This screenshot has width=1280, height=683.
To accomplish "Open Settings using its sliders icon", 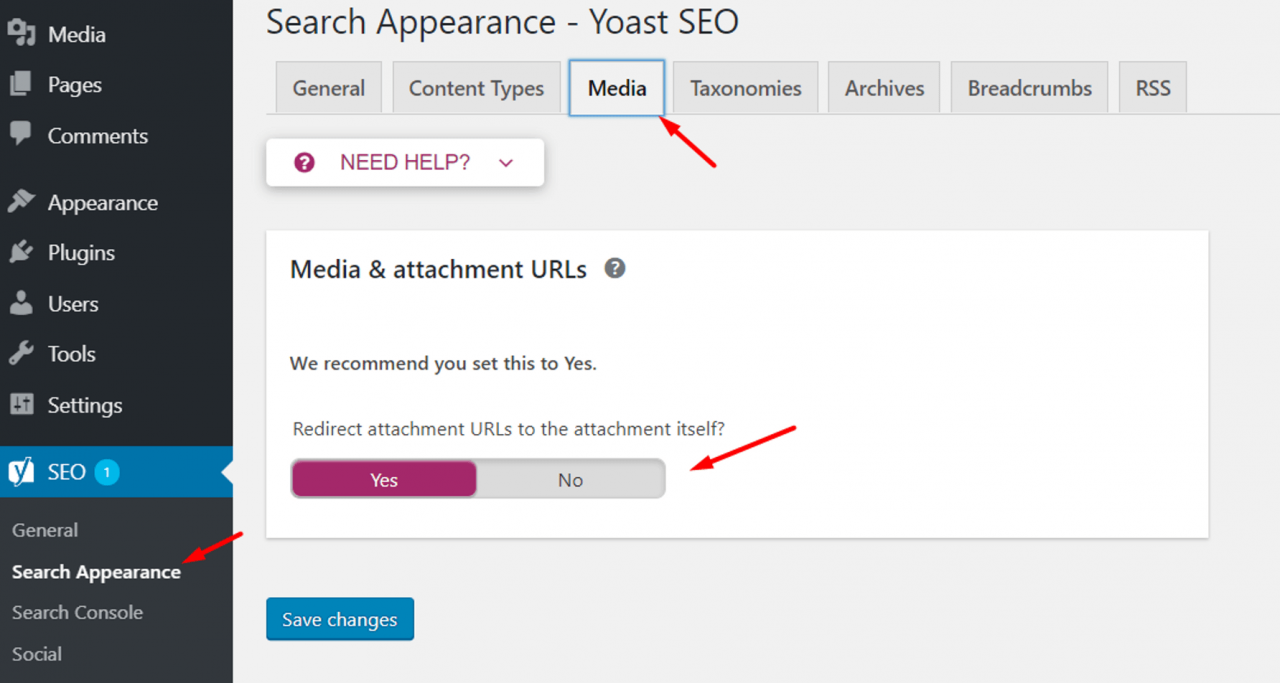I will [x=20, y=405].
